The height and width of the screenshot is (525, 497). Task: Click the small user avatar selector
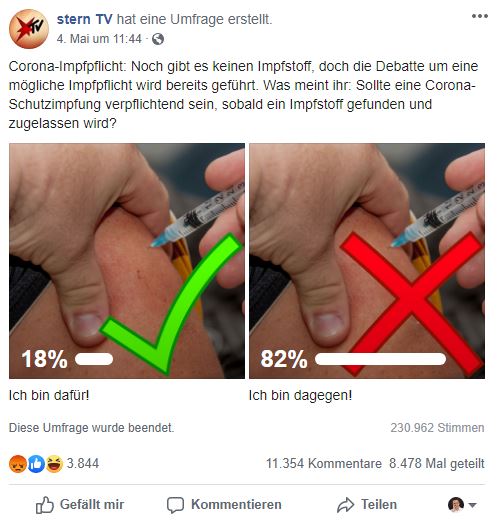point(456,505)
